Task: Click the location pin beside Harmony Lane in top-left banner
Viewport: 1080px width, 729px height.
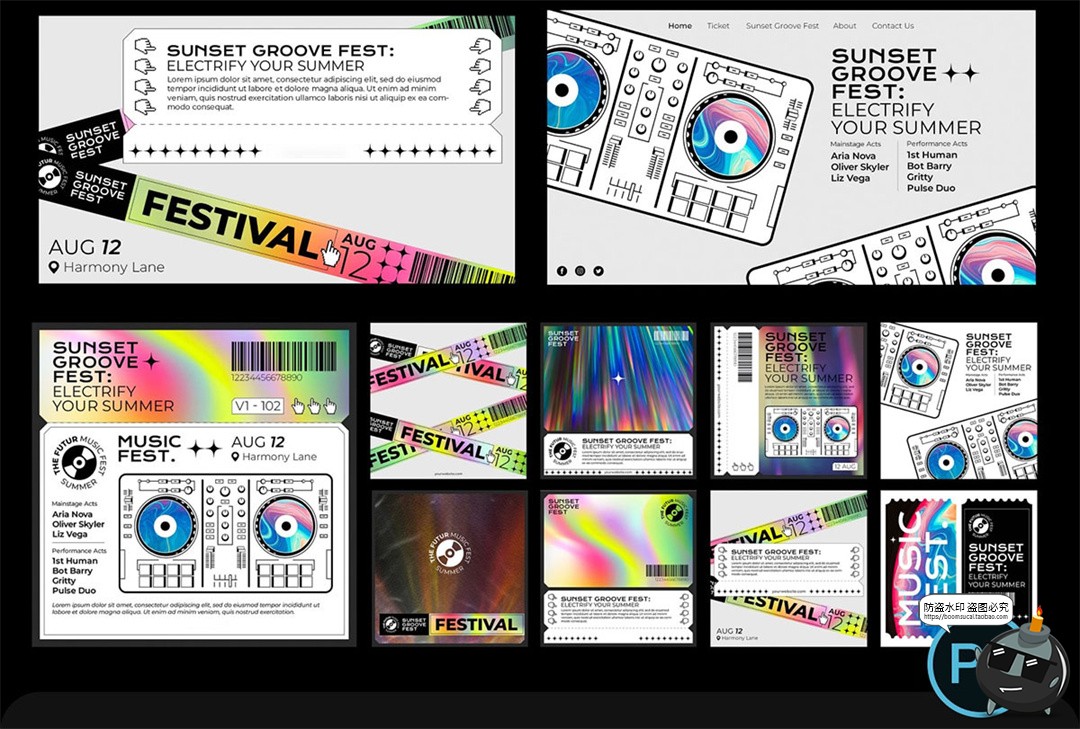Action: [54, 268]
